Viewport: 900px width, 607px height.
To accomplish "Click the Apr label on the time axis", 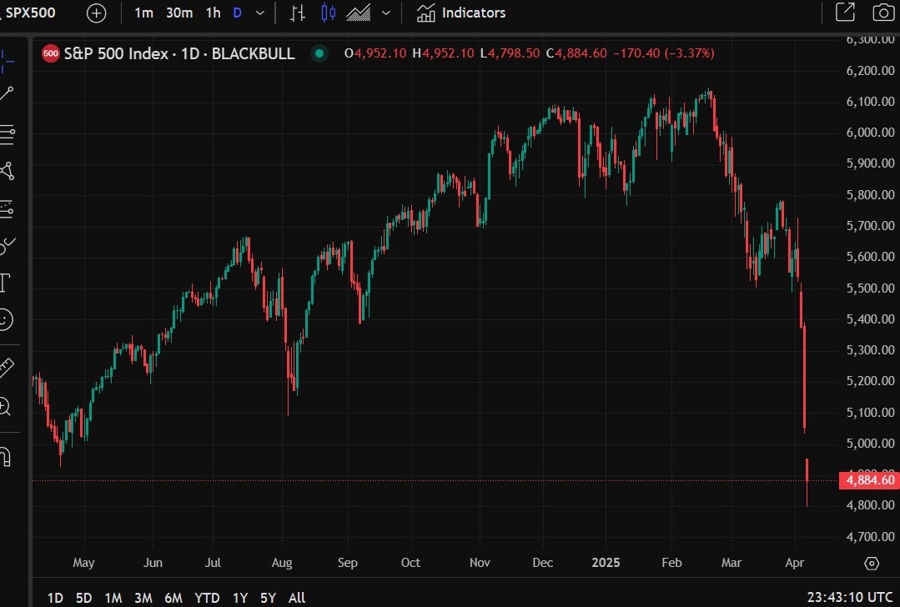I will tap(794, 562).
